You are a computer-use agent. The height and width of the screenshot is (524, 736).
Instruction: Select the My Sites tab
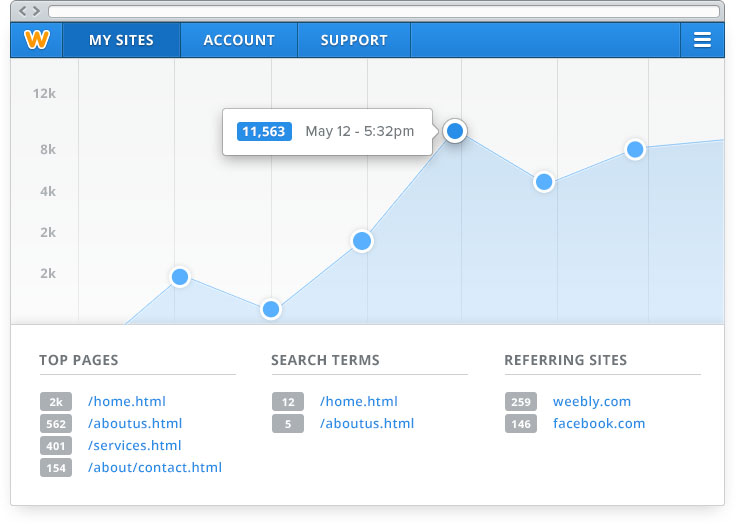[x=121, y=40]
